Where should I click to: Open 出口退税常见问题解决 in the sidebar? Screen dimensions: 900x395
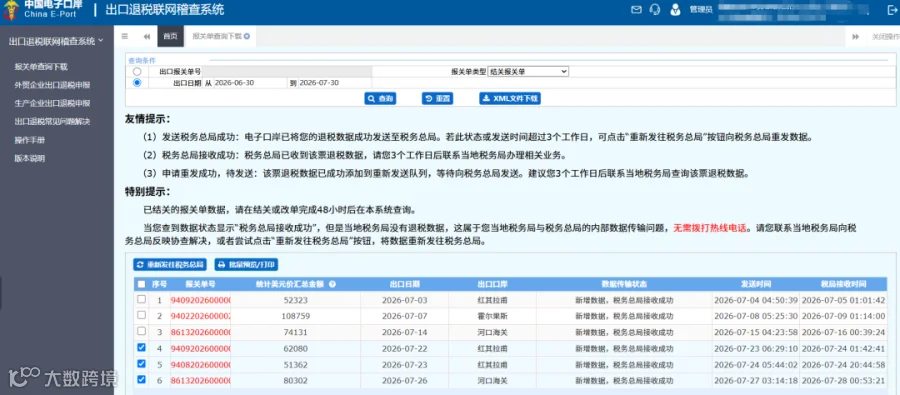point(52,122)
